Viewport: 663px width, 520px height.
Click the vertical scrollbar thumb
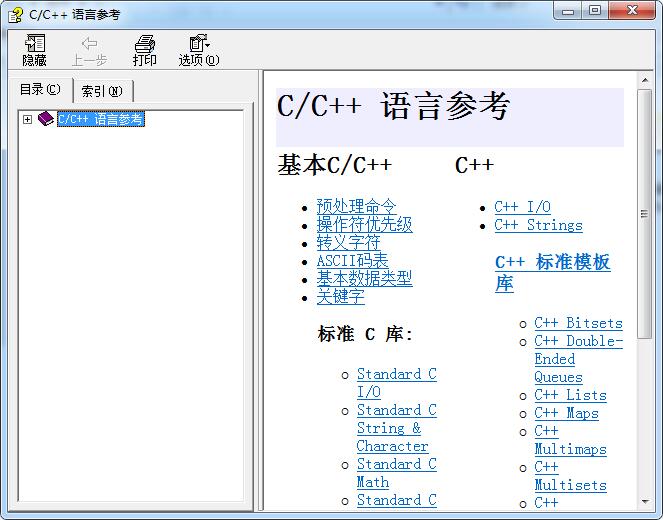(645, 213)
